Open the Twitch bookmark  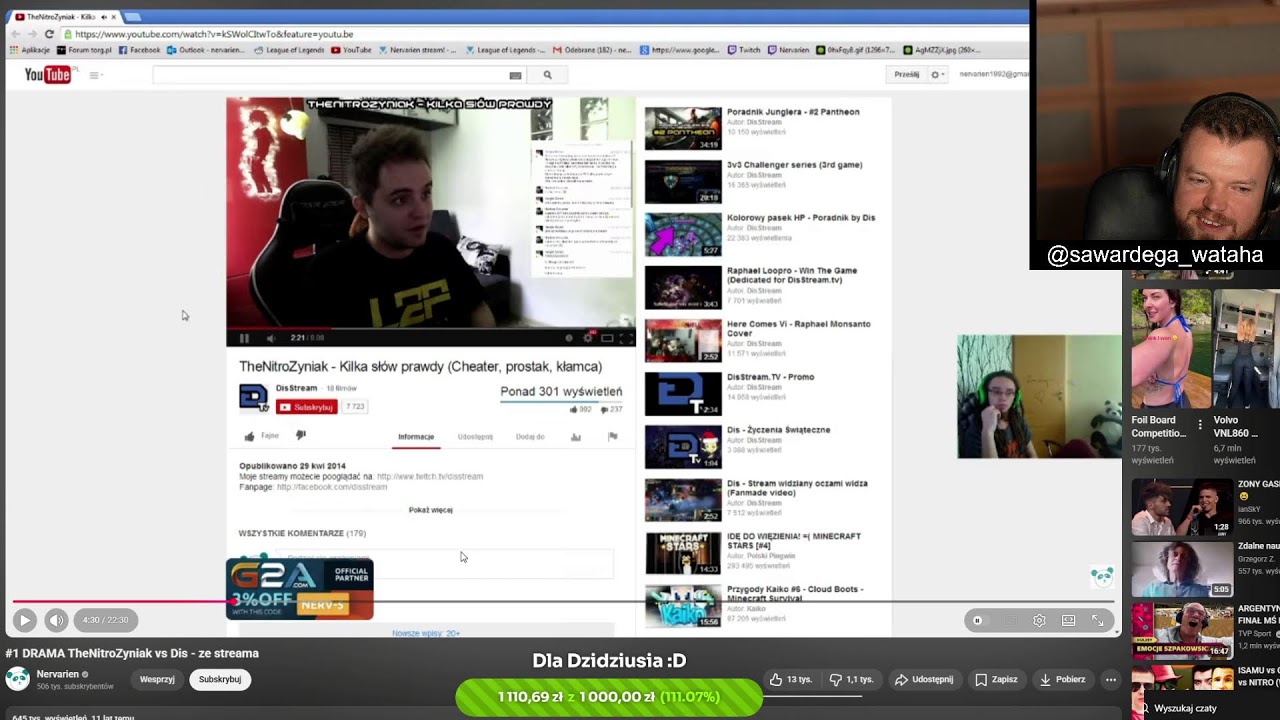(745, 50)
